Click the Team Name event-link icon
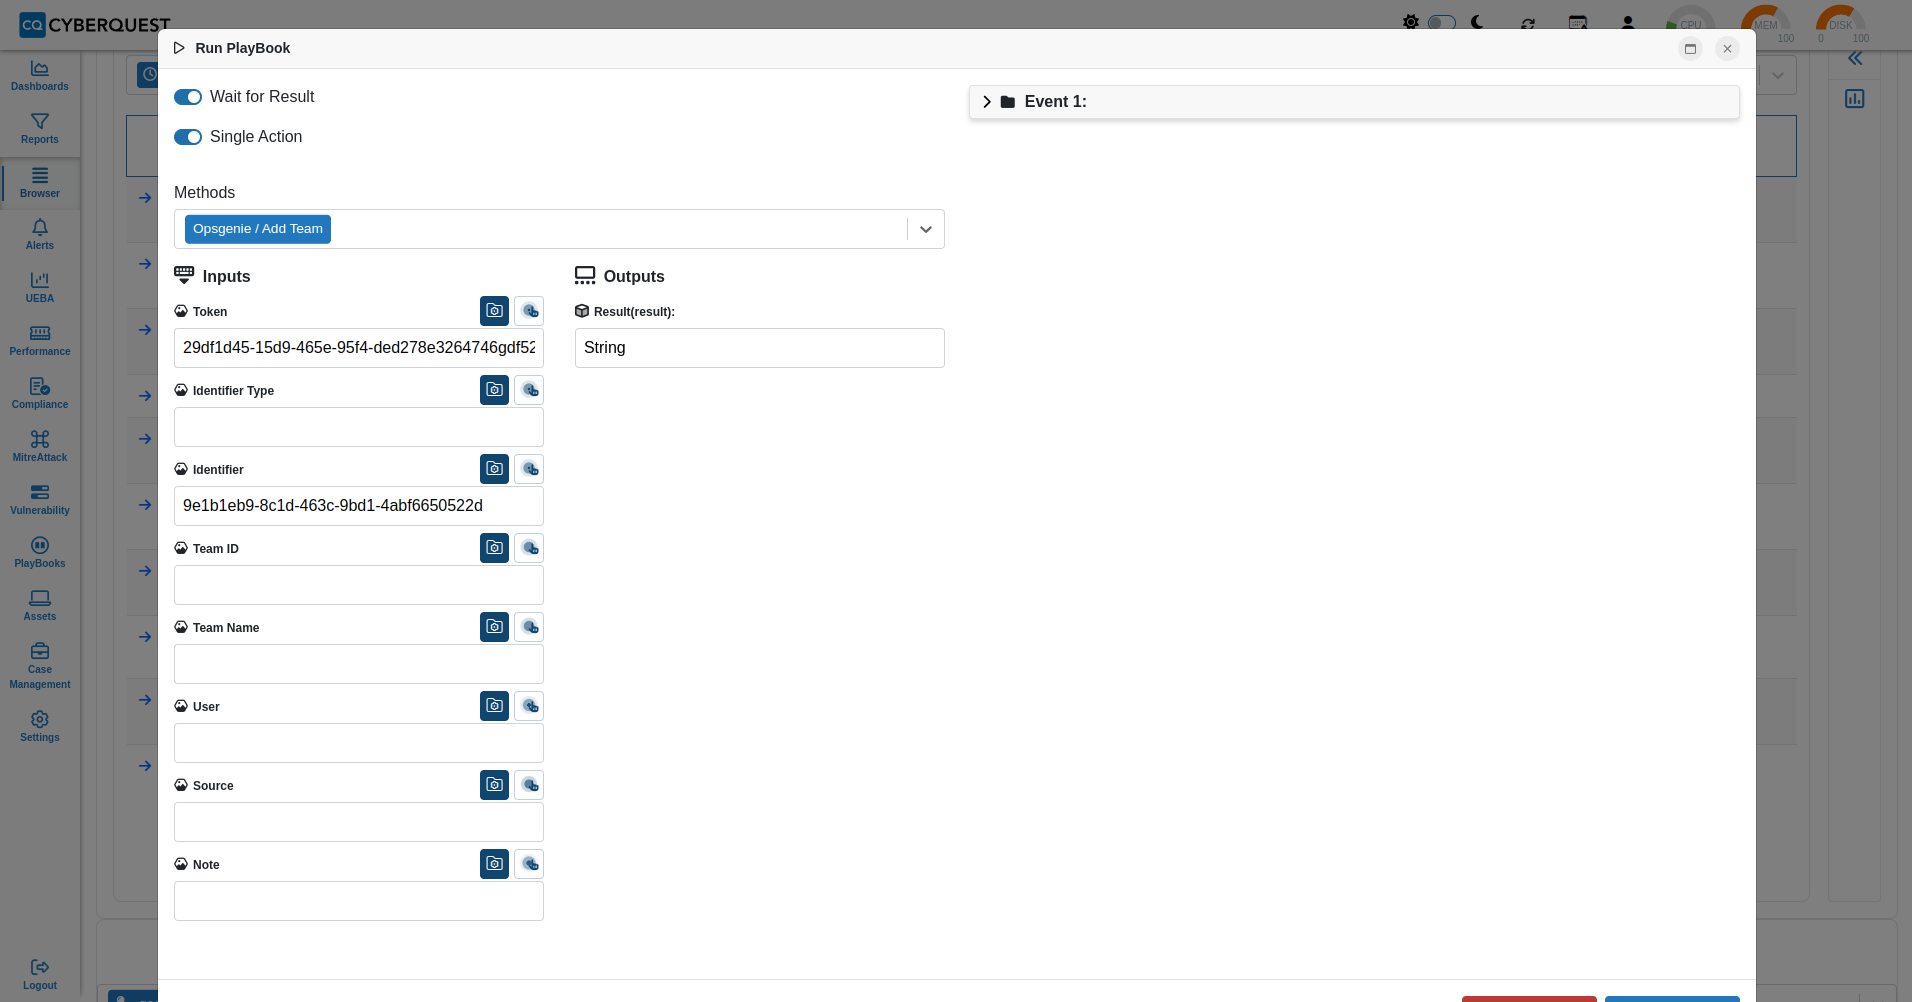This screenshot has width=1912, height=1002. 529,627
